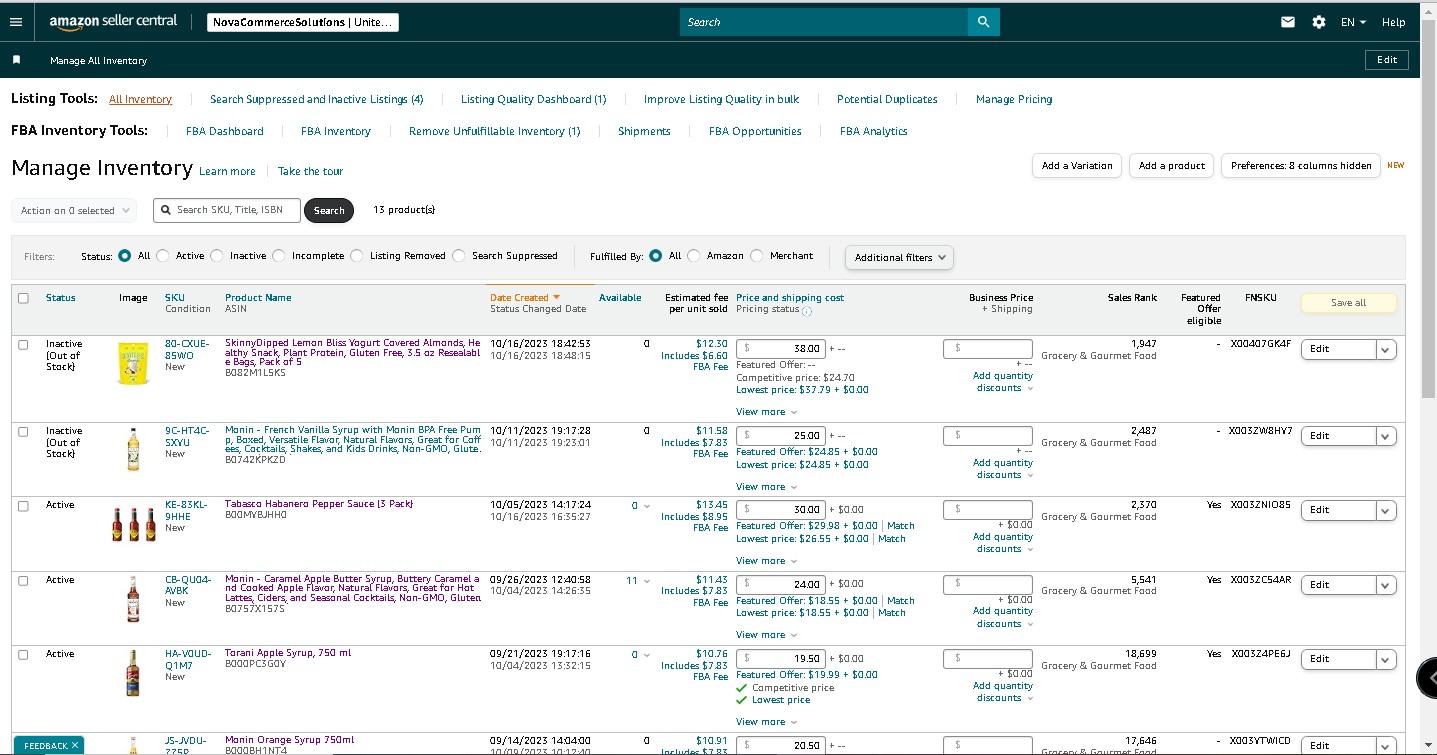Viewport: 1437px width, 755px height.
Task: Click the Amazon Seller Central logo
Action: [113, 21]
